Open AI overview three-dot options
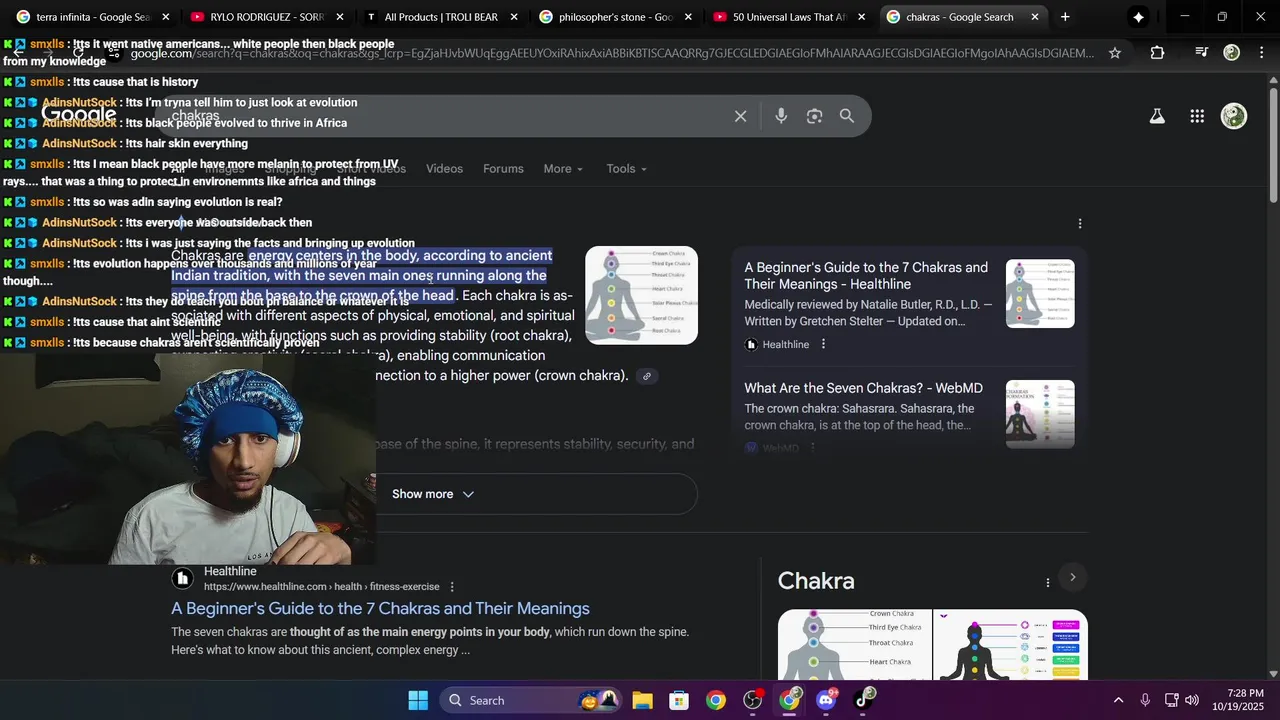This screenshot has width=1280, height=720. pos(1079,224)
